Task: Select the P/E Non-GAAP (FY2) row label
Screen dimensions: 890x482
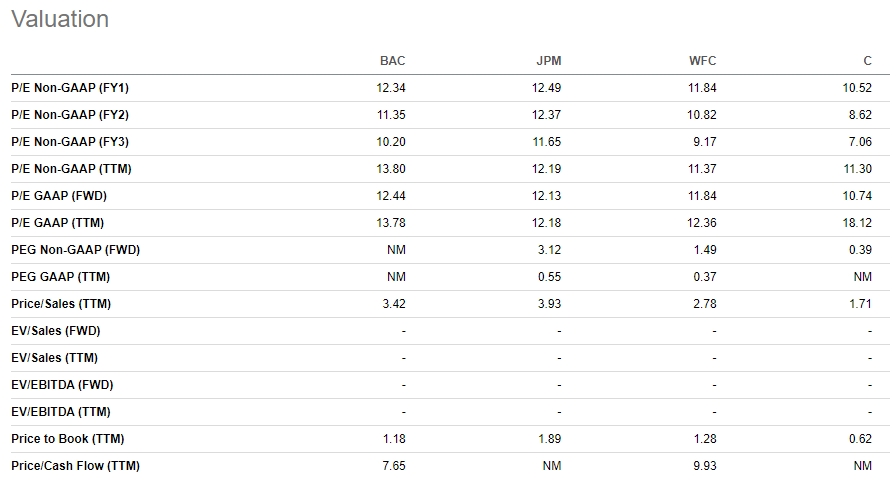Action: click(x=70, y=115)
